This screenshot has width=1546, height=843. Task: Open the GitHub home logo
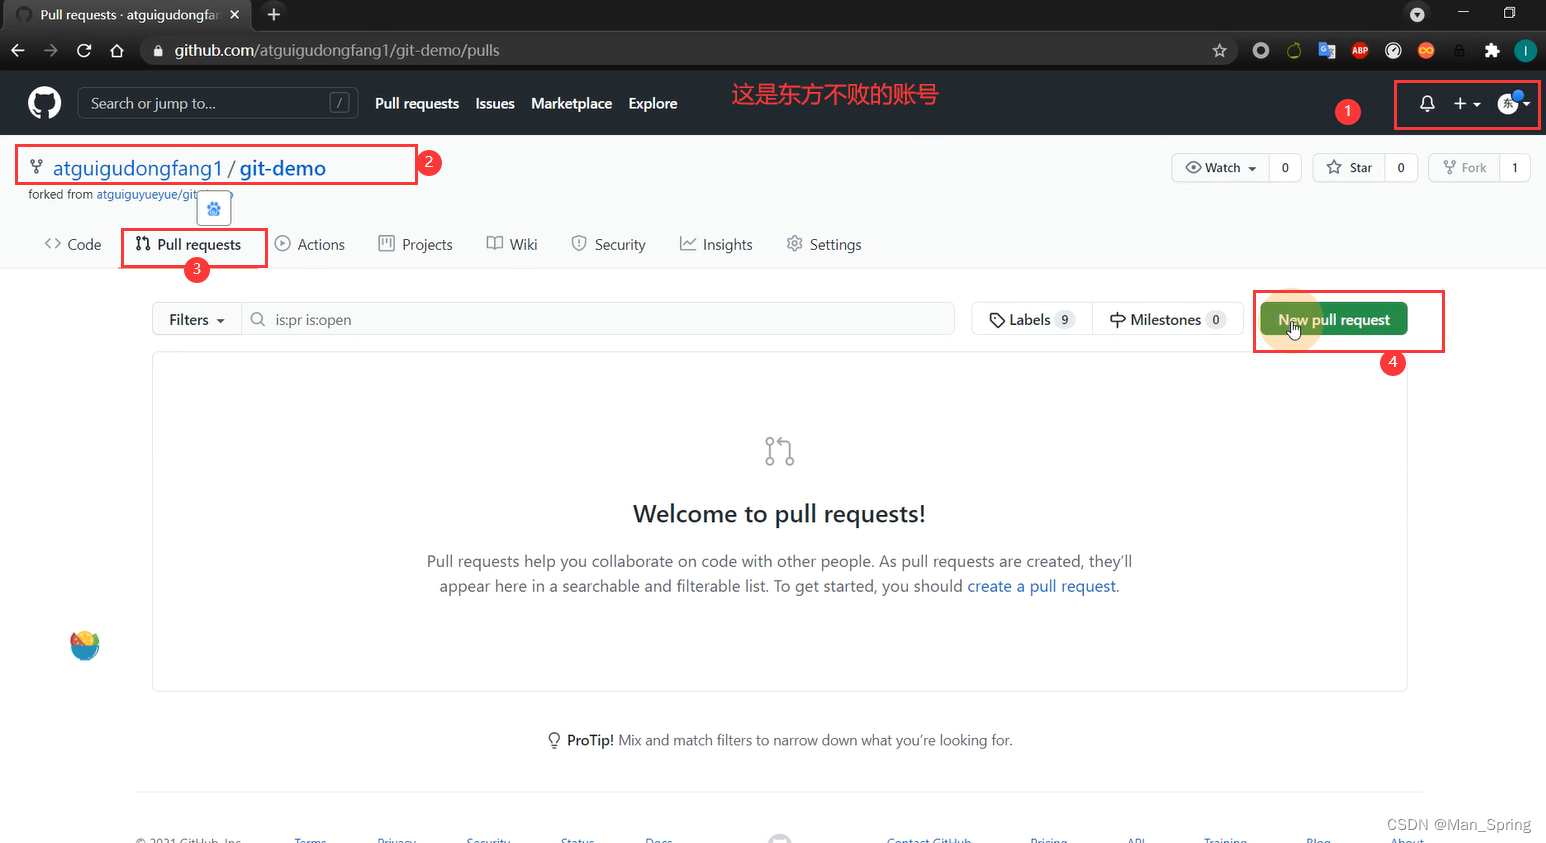pos(44,103)
